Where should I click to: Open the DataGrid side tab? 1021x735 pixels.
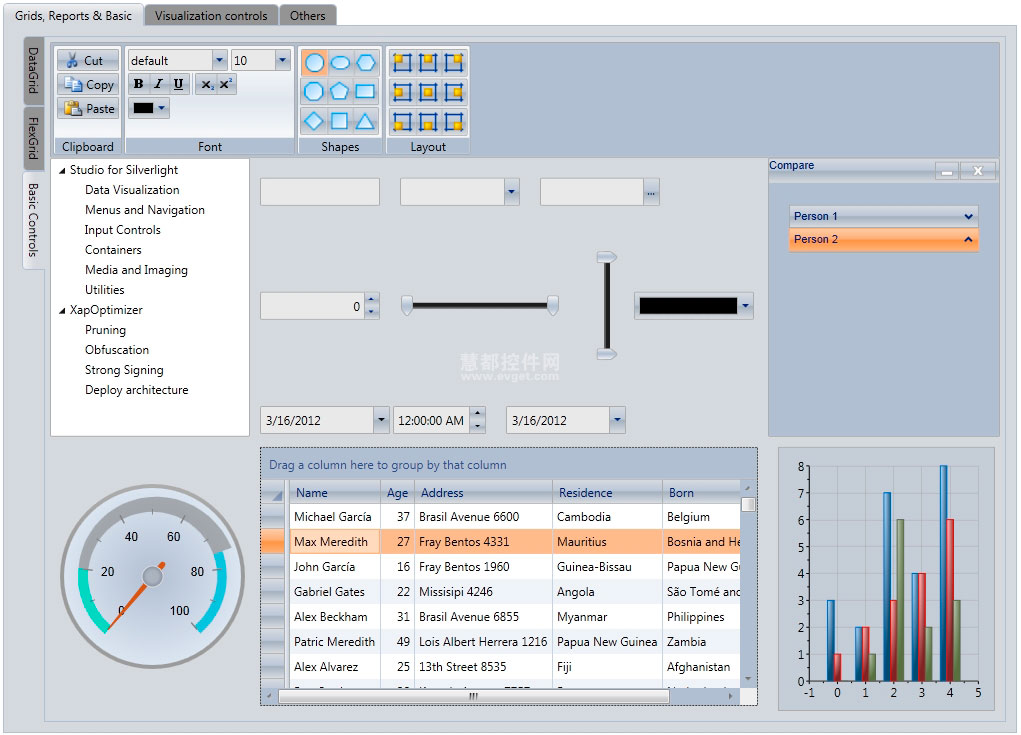point(33,70)
